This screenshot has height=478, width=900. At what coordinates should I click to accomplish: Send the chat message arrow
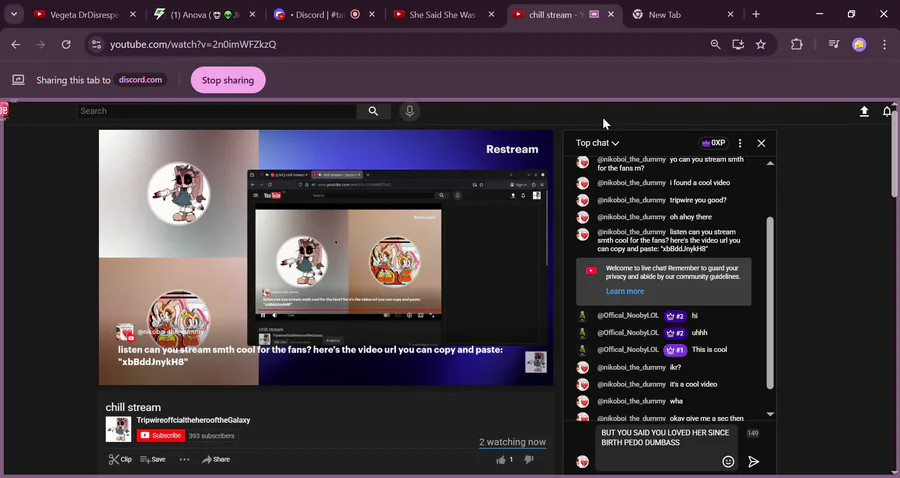(x=754, y=461)
